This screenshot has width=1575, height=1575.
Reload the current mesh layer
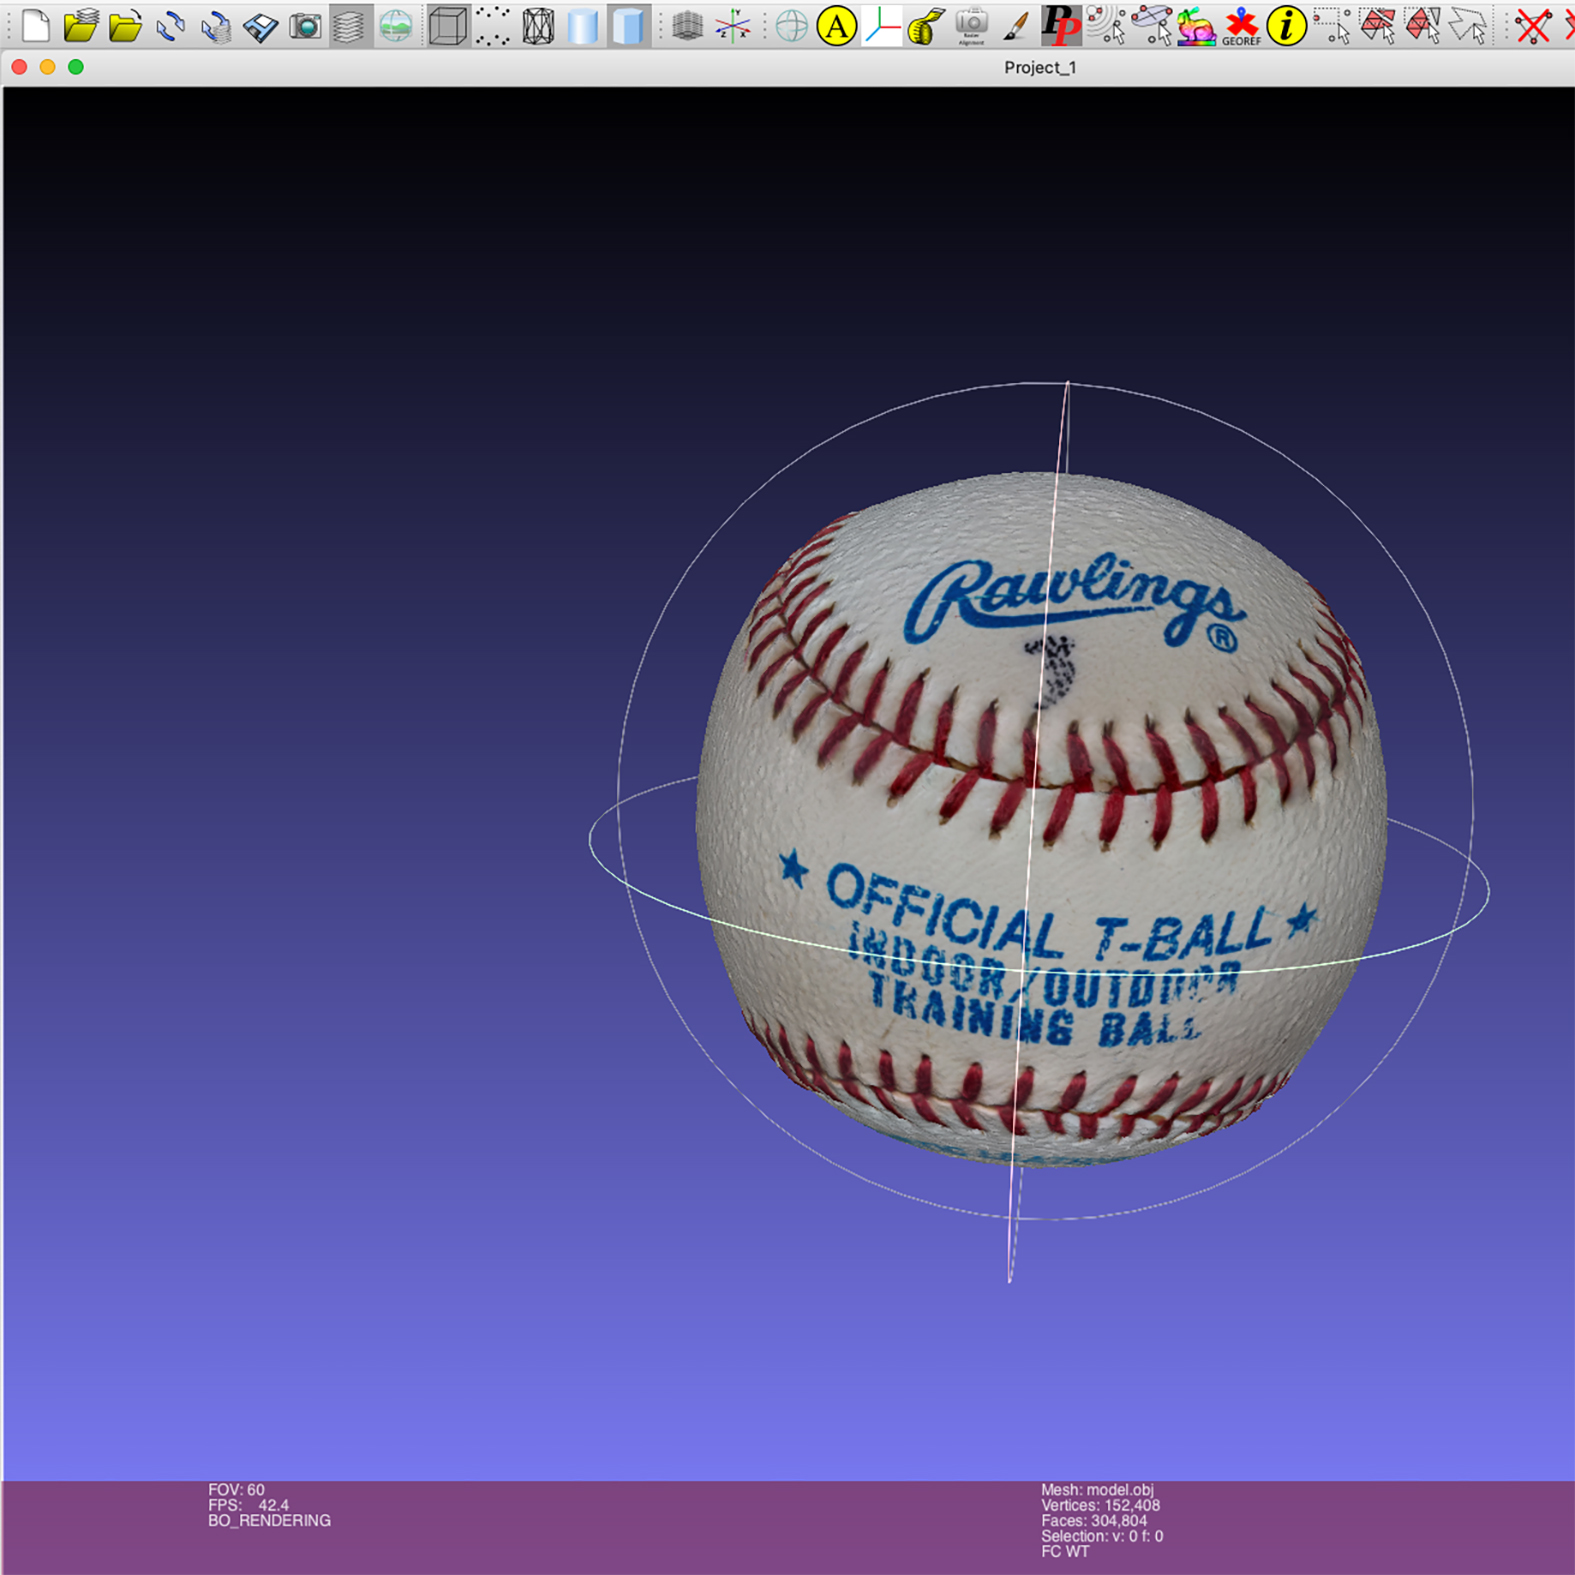(170, 26)
